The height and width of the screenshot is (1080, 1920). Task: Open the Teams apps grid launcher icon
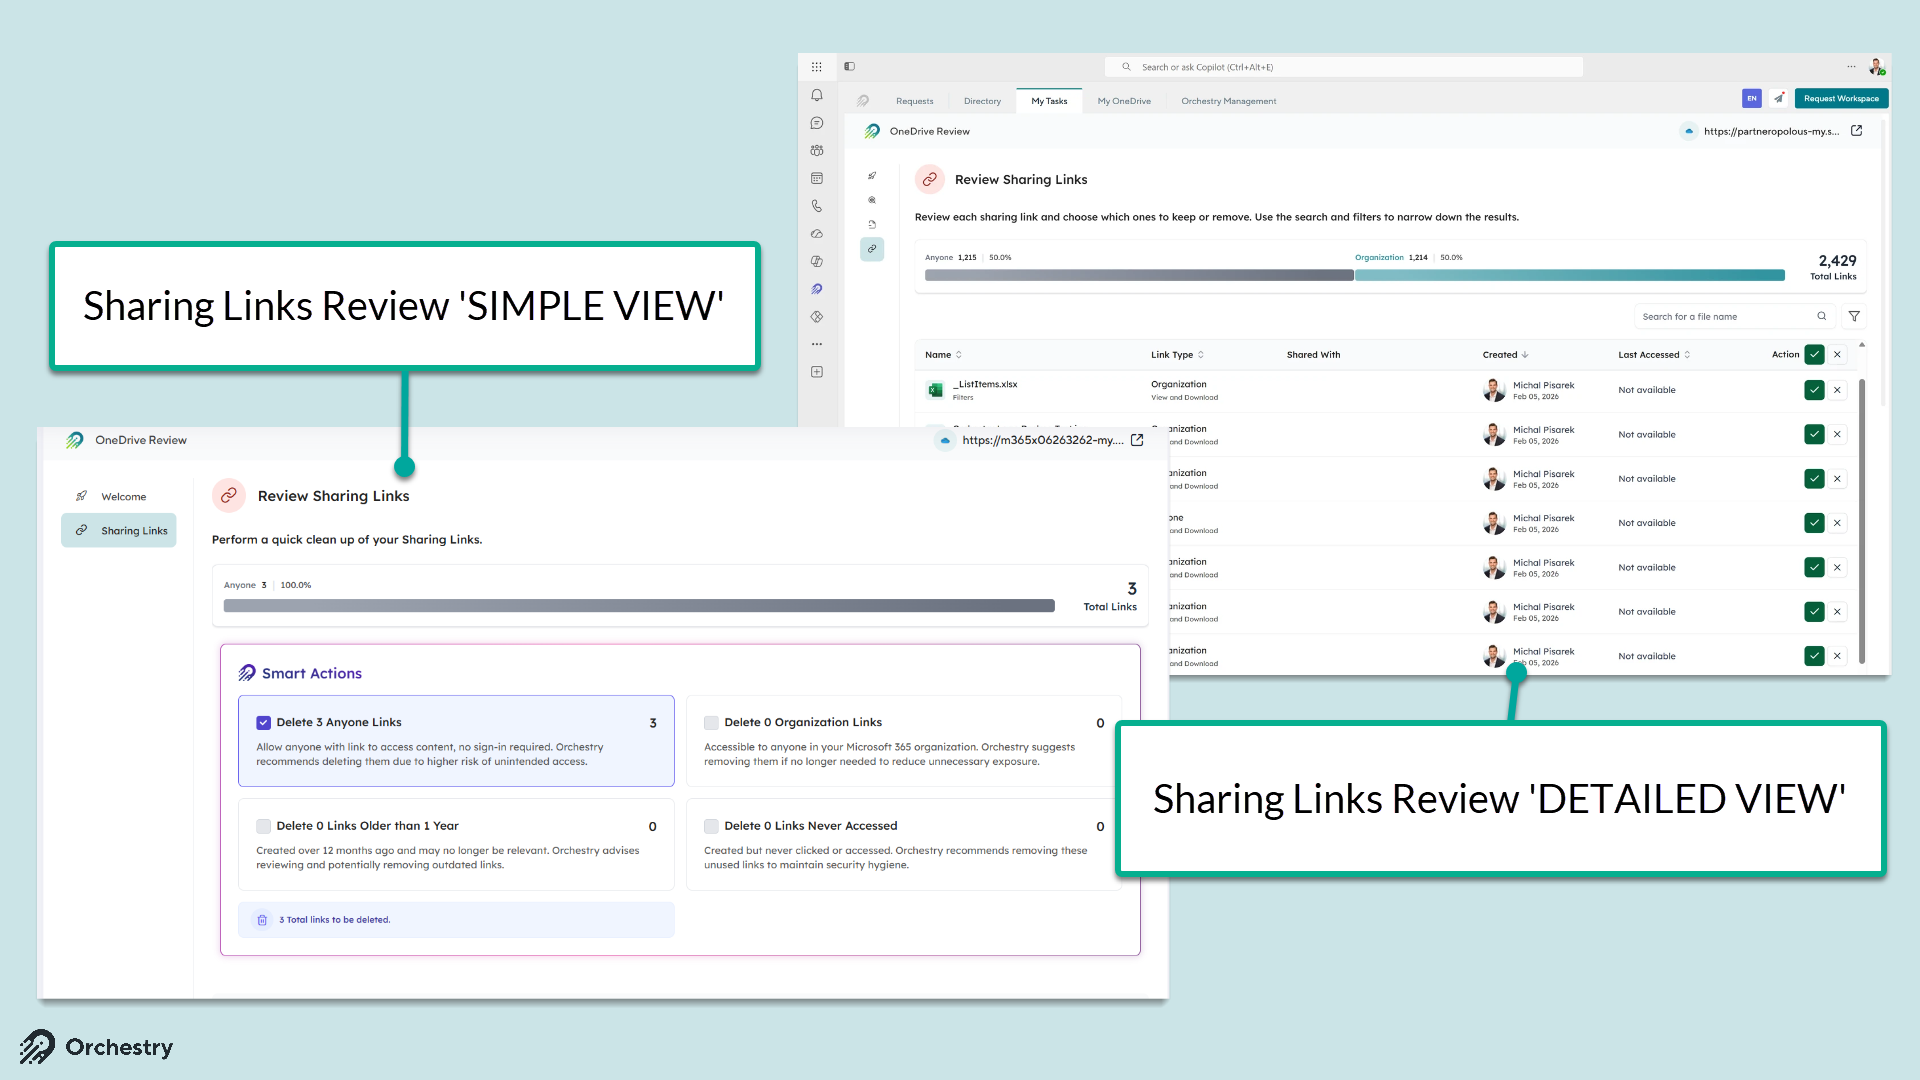pyautogui.click(x=817, y=67)
